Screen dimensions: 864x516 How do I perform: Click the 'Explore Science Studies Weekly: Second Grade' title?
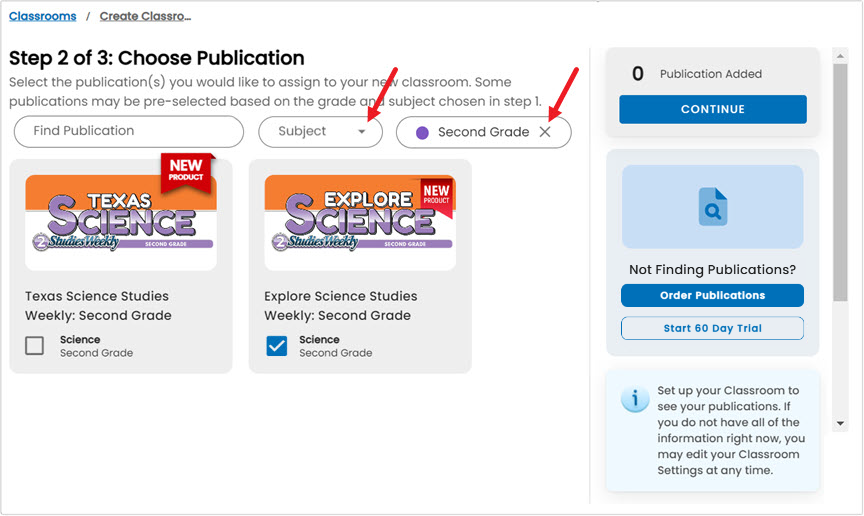click(341, 306)
